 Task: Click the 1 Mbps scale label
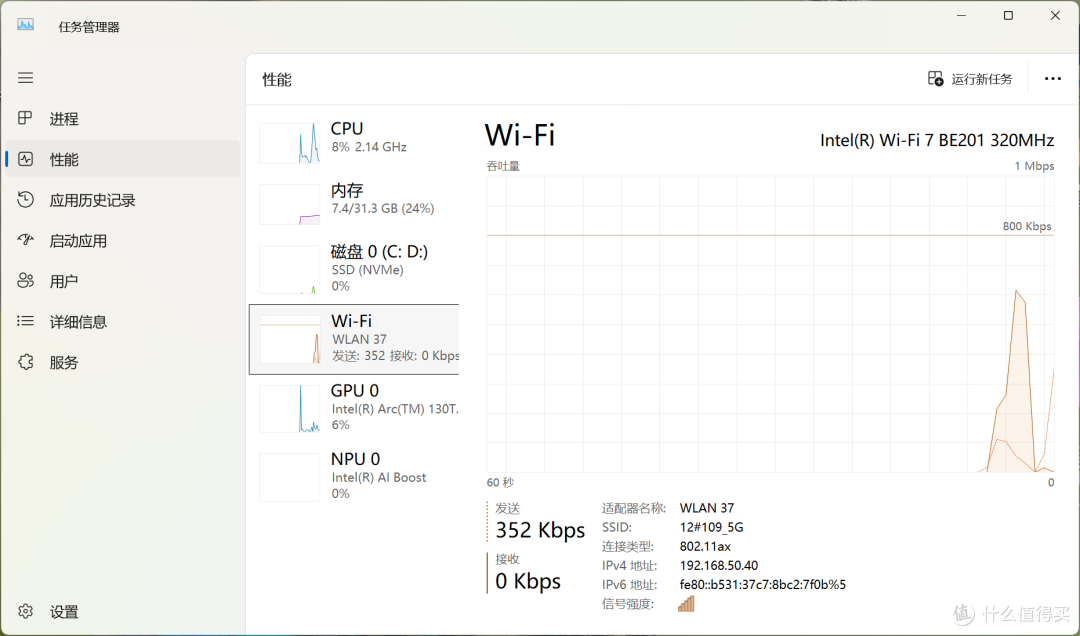pos(1034,166)
